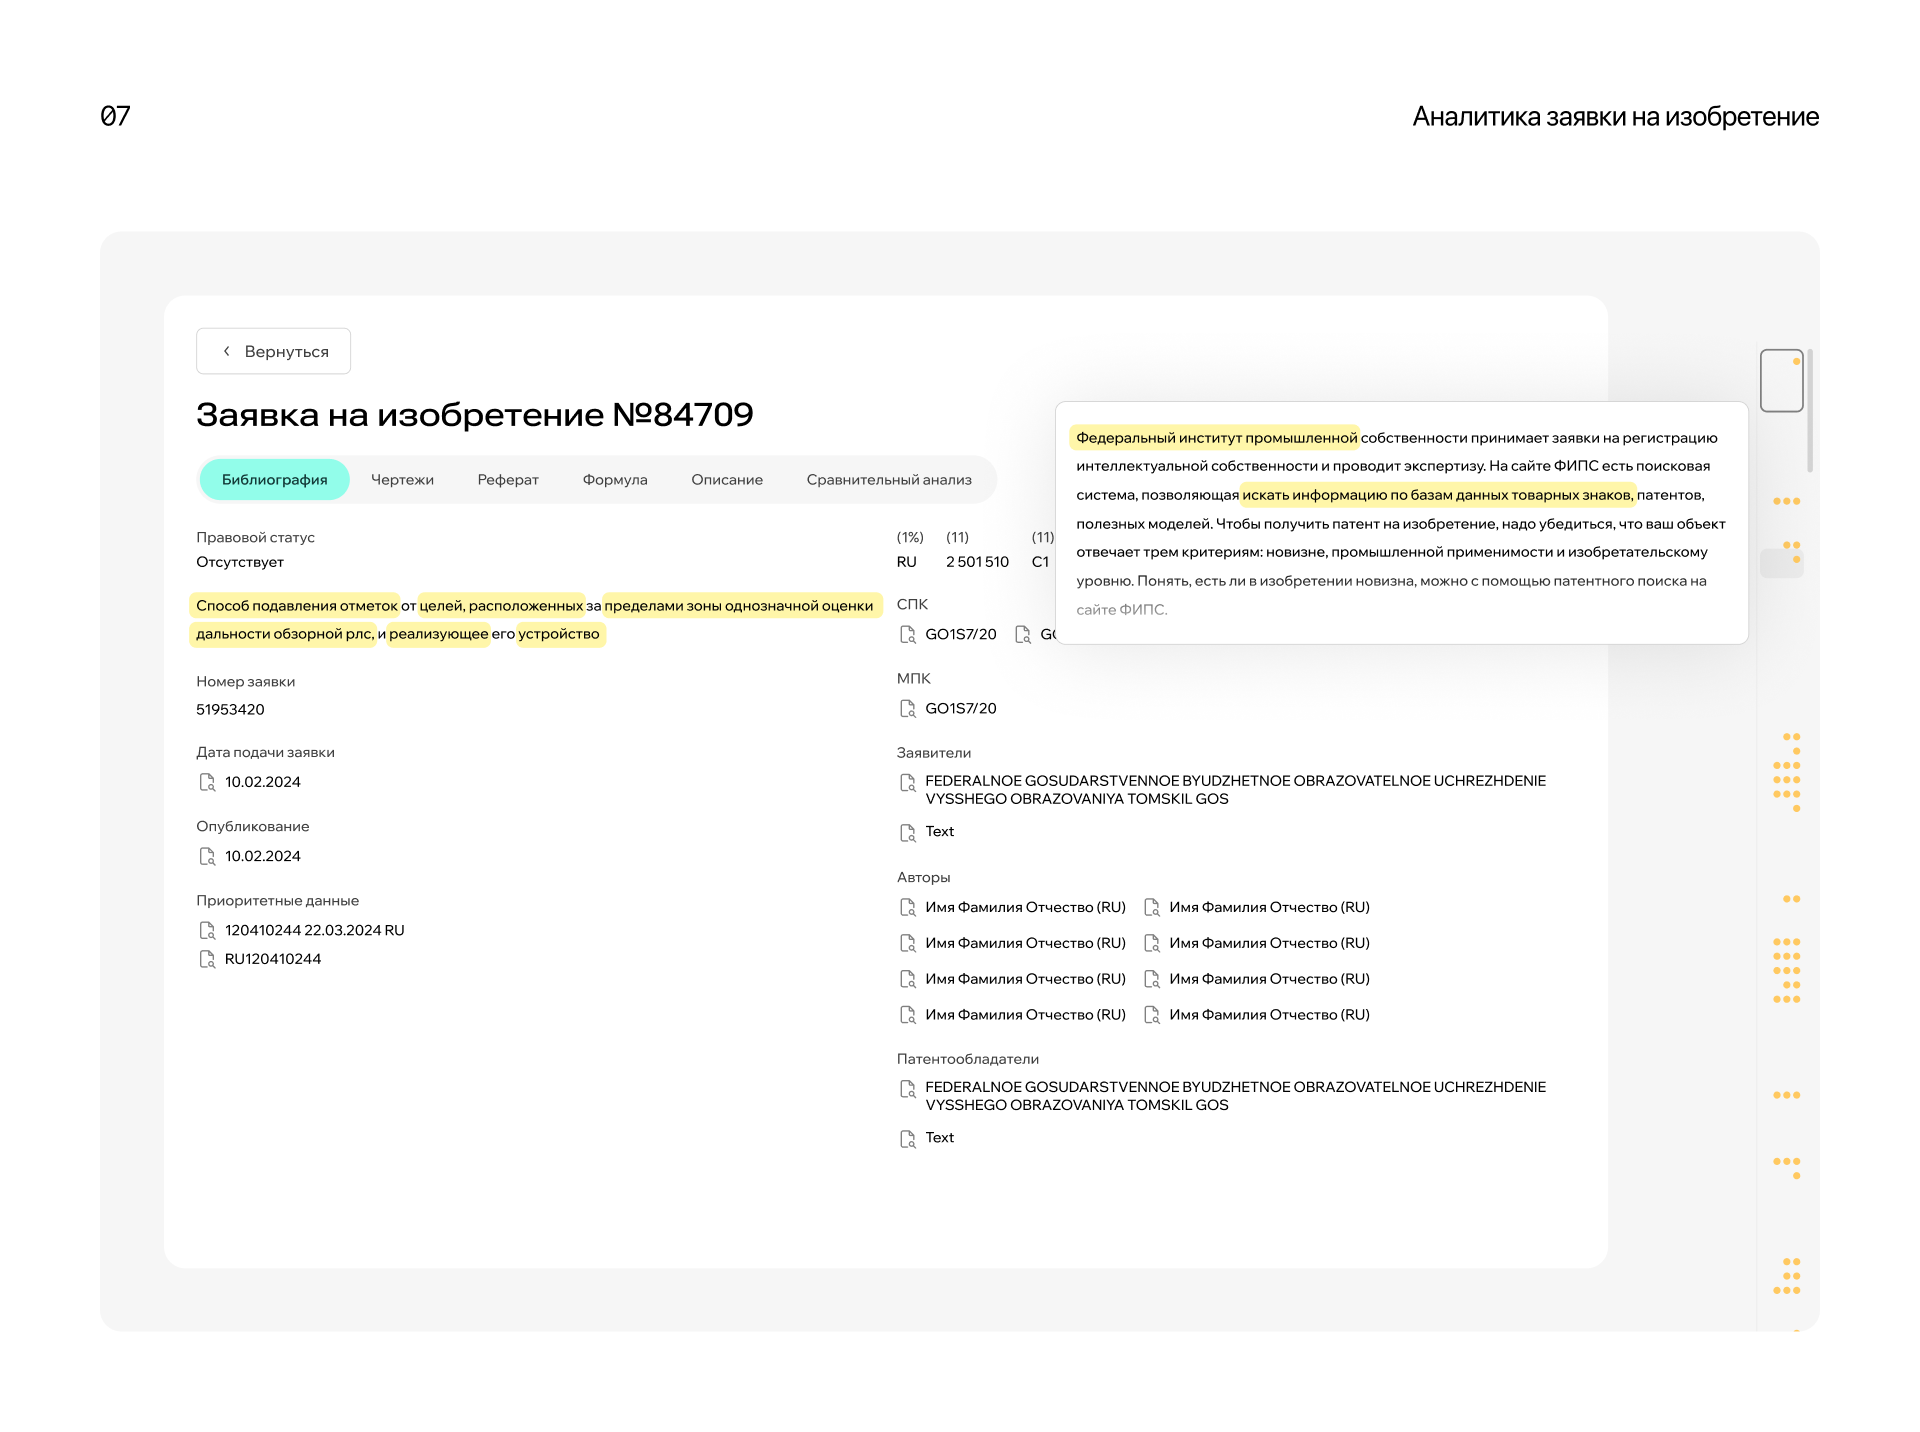
Task: Click the document icon next to Заявители FEDERALNOE entry
Action: click(907, 782)
